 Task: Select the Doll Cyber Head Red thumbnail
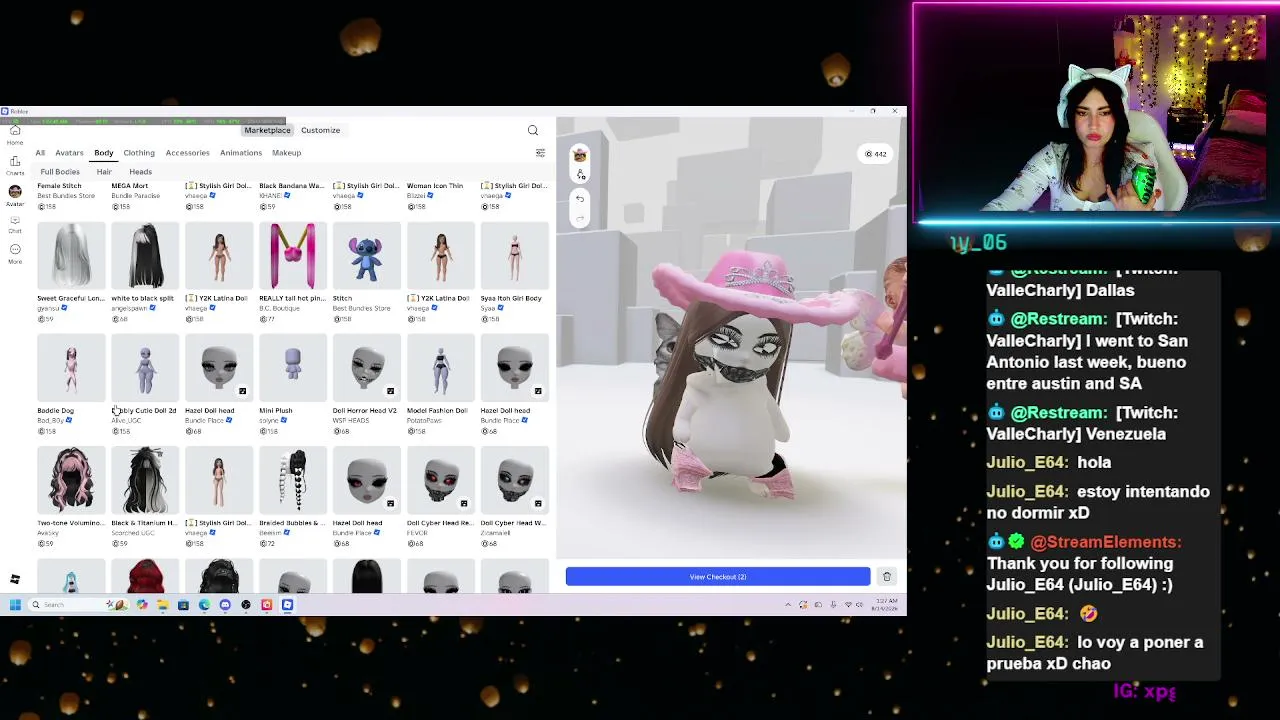click(441, 481)
